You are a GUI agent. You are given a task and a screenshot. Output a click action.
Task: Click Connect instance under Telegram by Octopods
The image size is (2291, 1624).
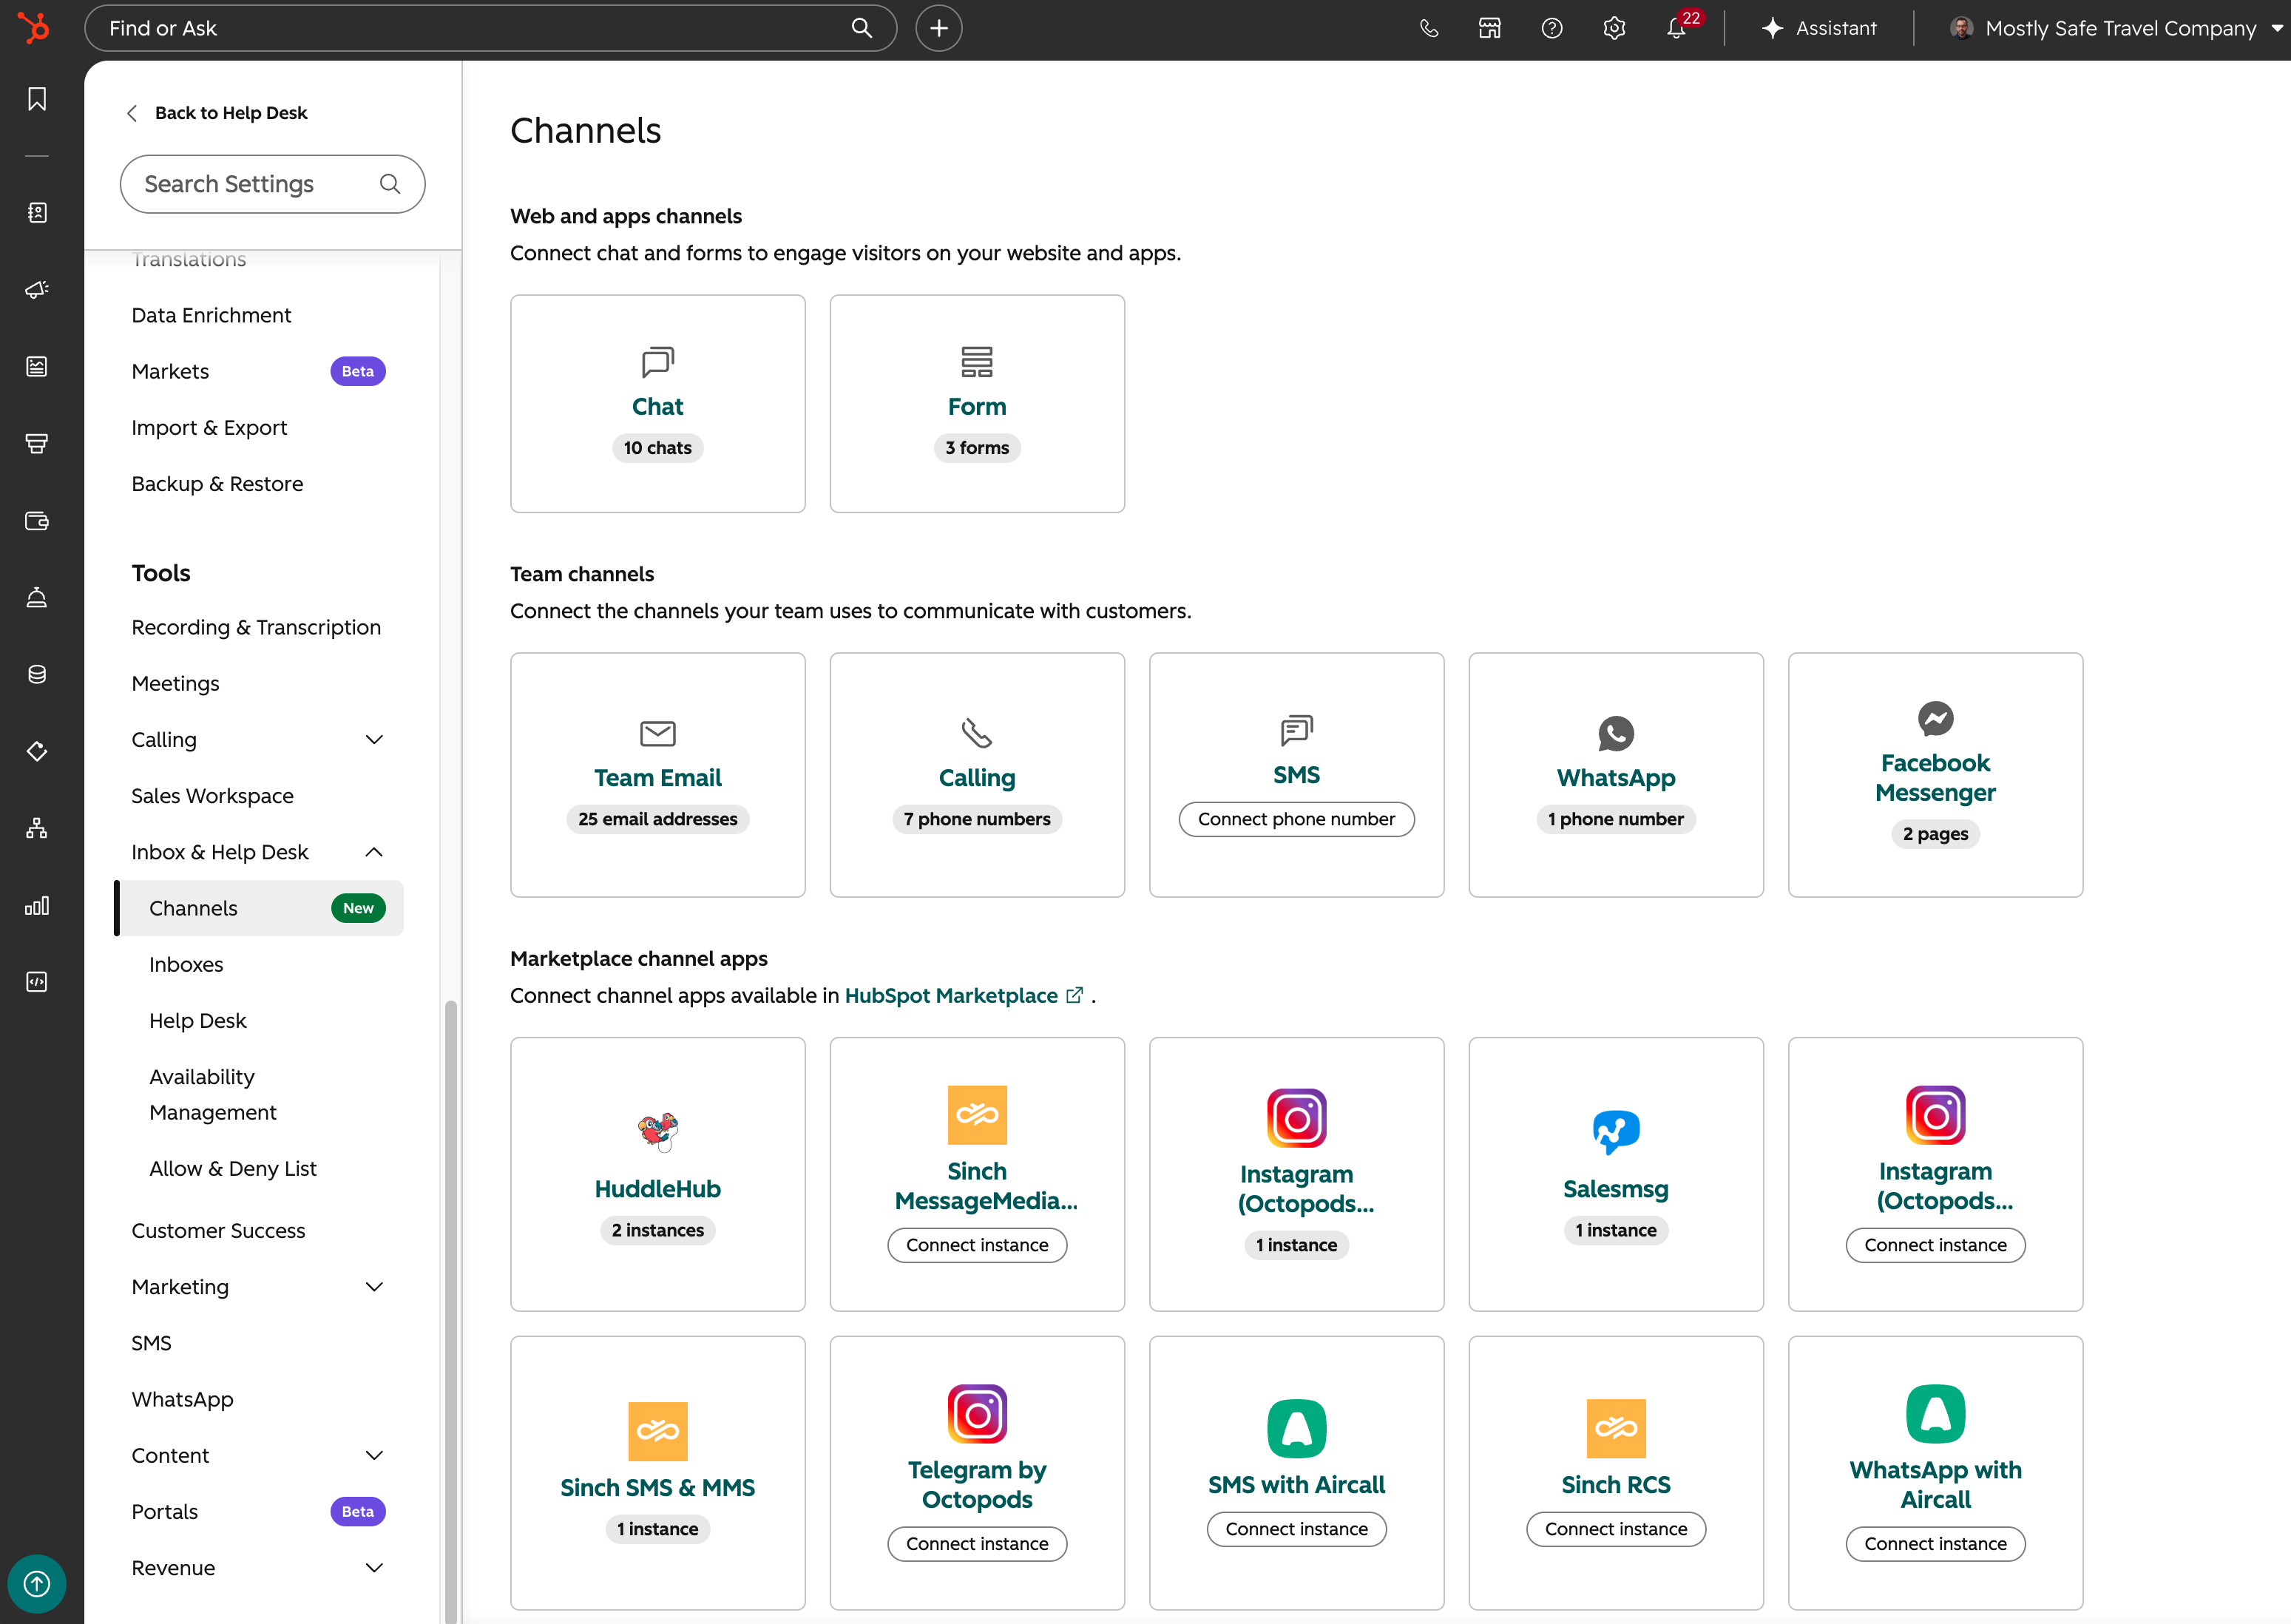977,1544
